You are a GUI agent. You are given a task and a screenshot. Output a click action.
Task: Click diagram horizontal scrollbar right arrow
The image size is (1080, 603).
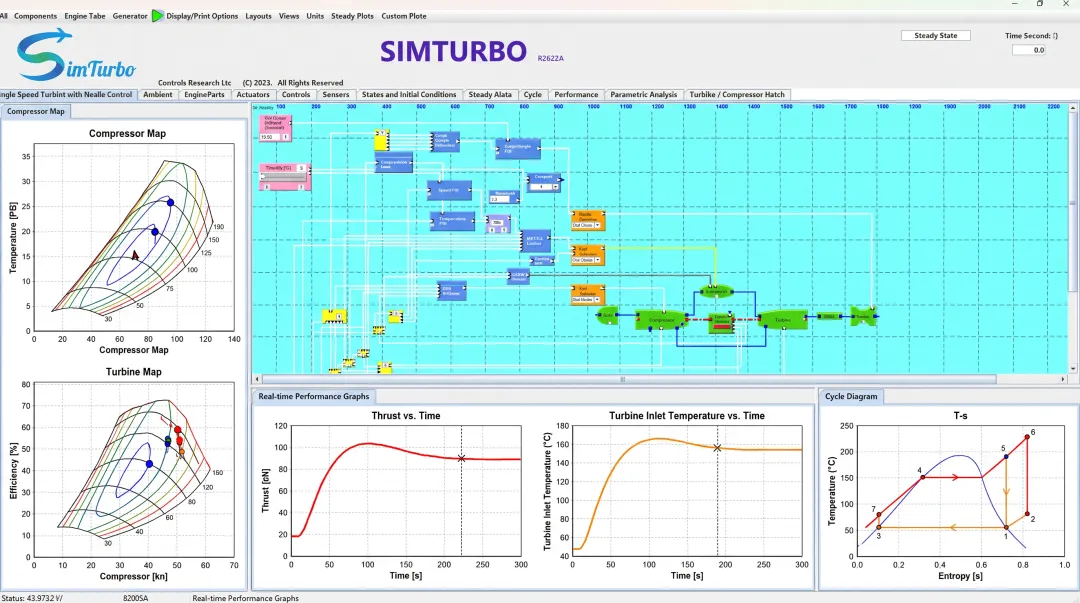point(1063,379)
